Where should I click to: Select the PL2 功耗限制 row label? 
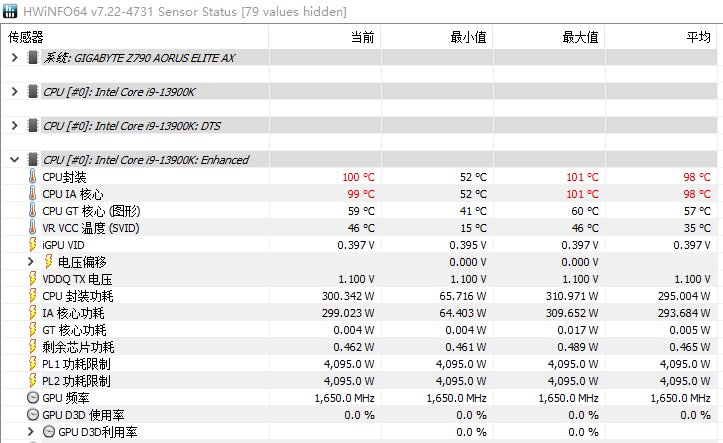coord(76,382)
